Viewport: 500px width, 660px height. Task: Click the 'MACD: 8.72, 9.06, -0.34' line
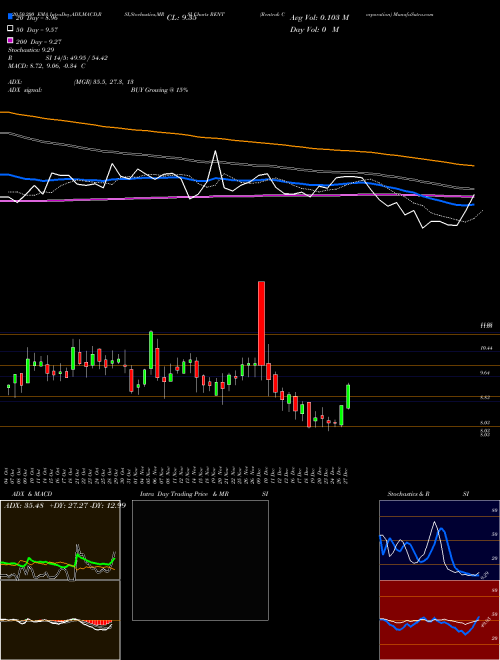(47, 66)
